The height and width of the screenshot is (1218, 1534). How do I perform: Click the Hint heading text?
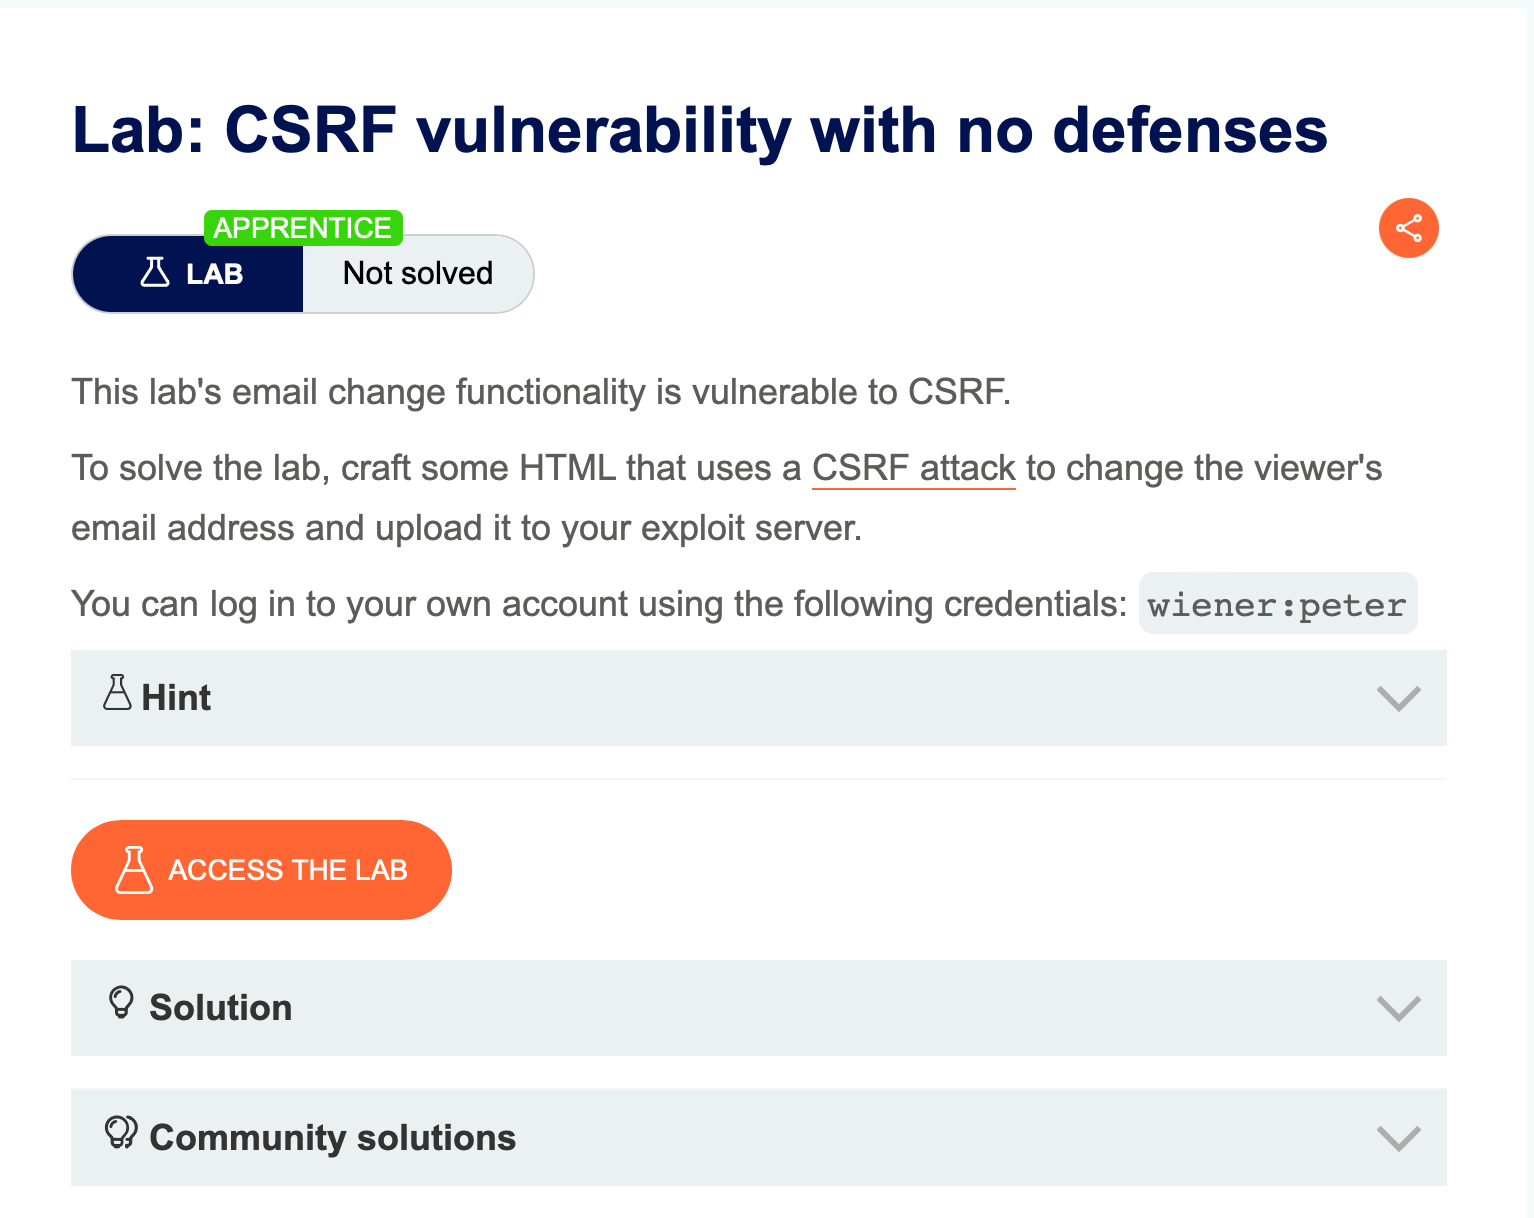(176, 698)
